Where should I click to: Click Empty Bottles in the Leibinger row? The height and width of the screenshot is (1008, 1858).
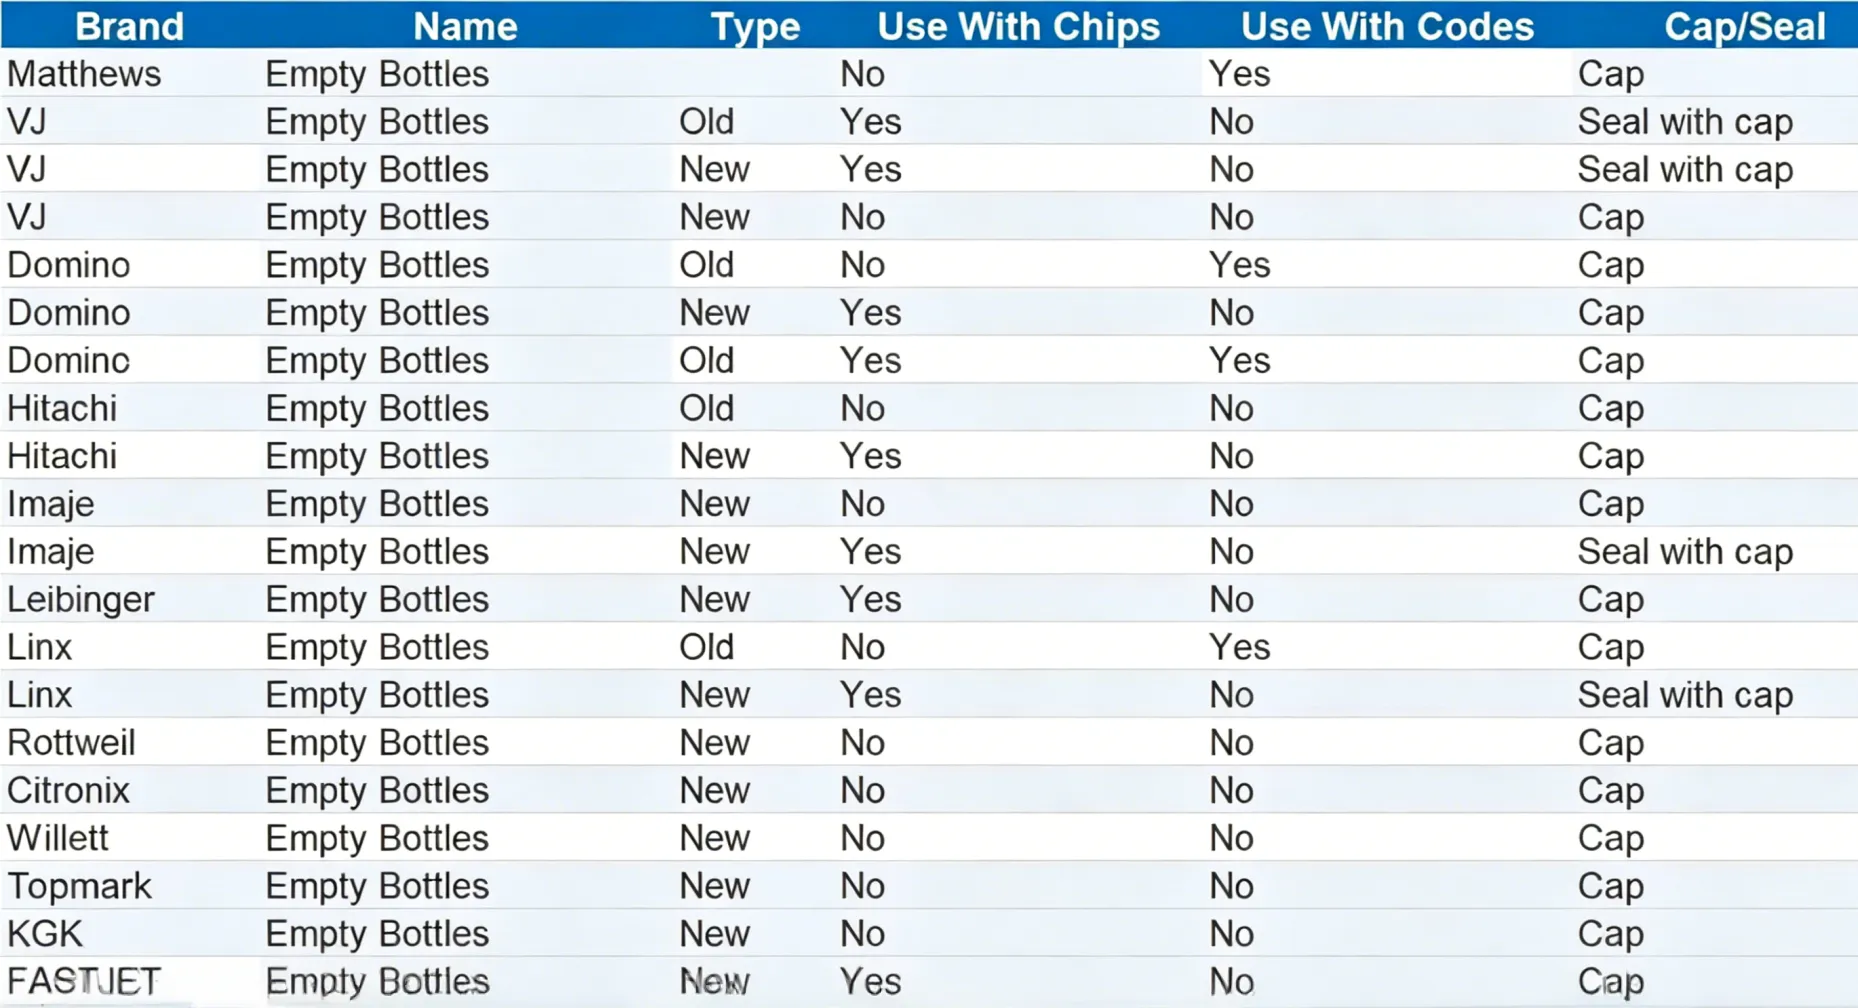[x=377, y=600]
